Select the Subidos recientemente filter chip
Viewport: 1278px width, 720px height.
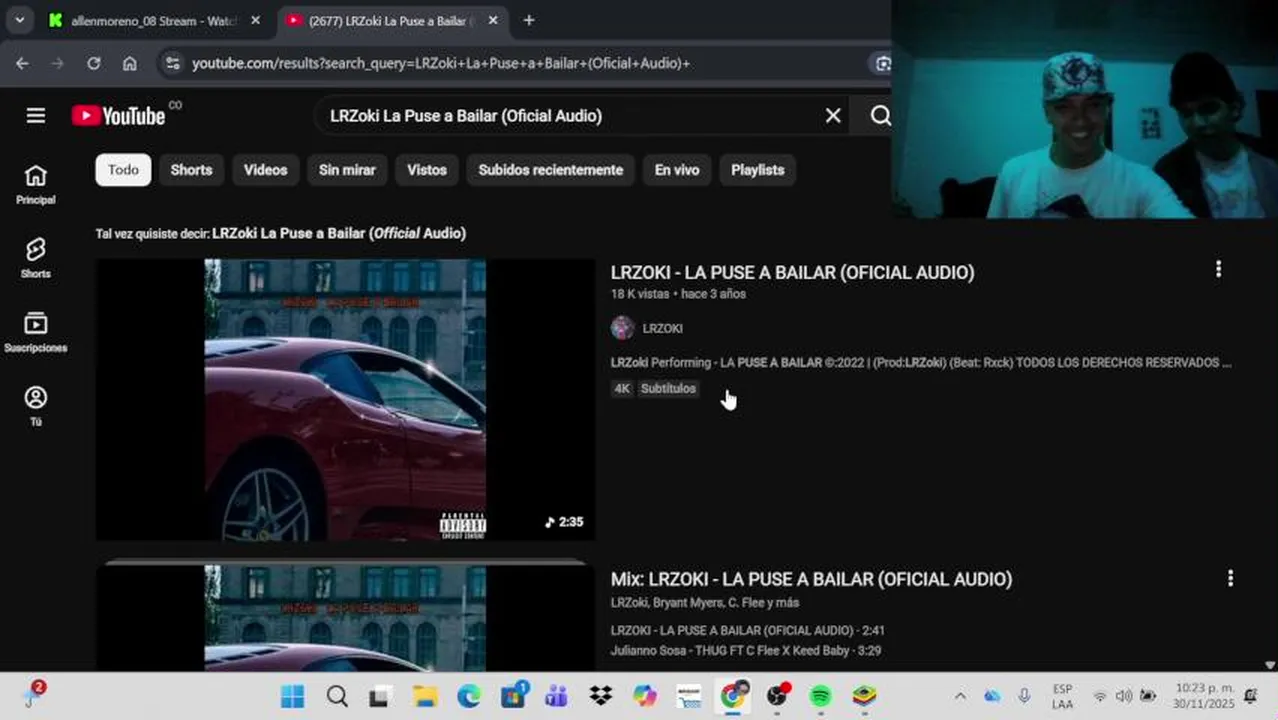point(550,170)
